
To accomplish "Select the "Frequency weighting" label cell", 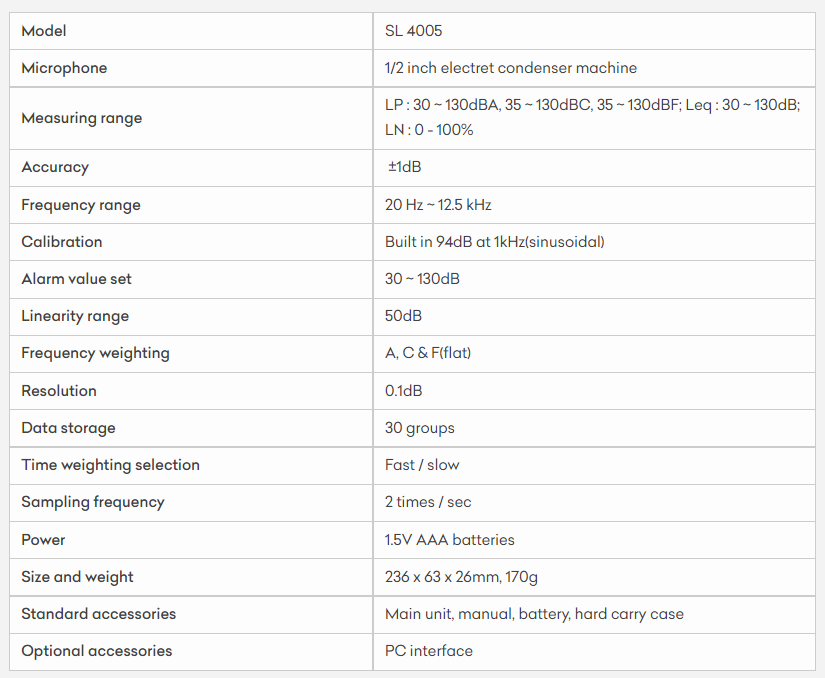I will [95, 353].
